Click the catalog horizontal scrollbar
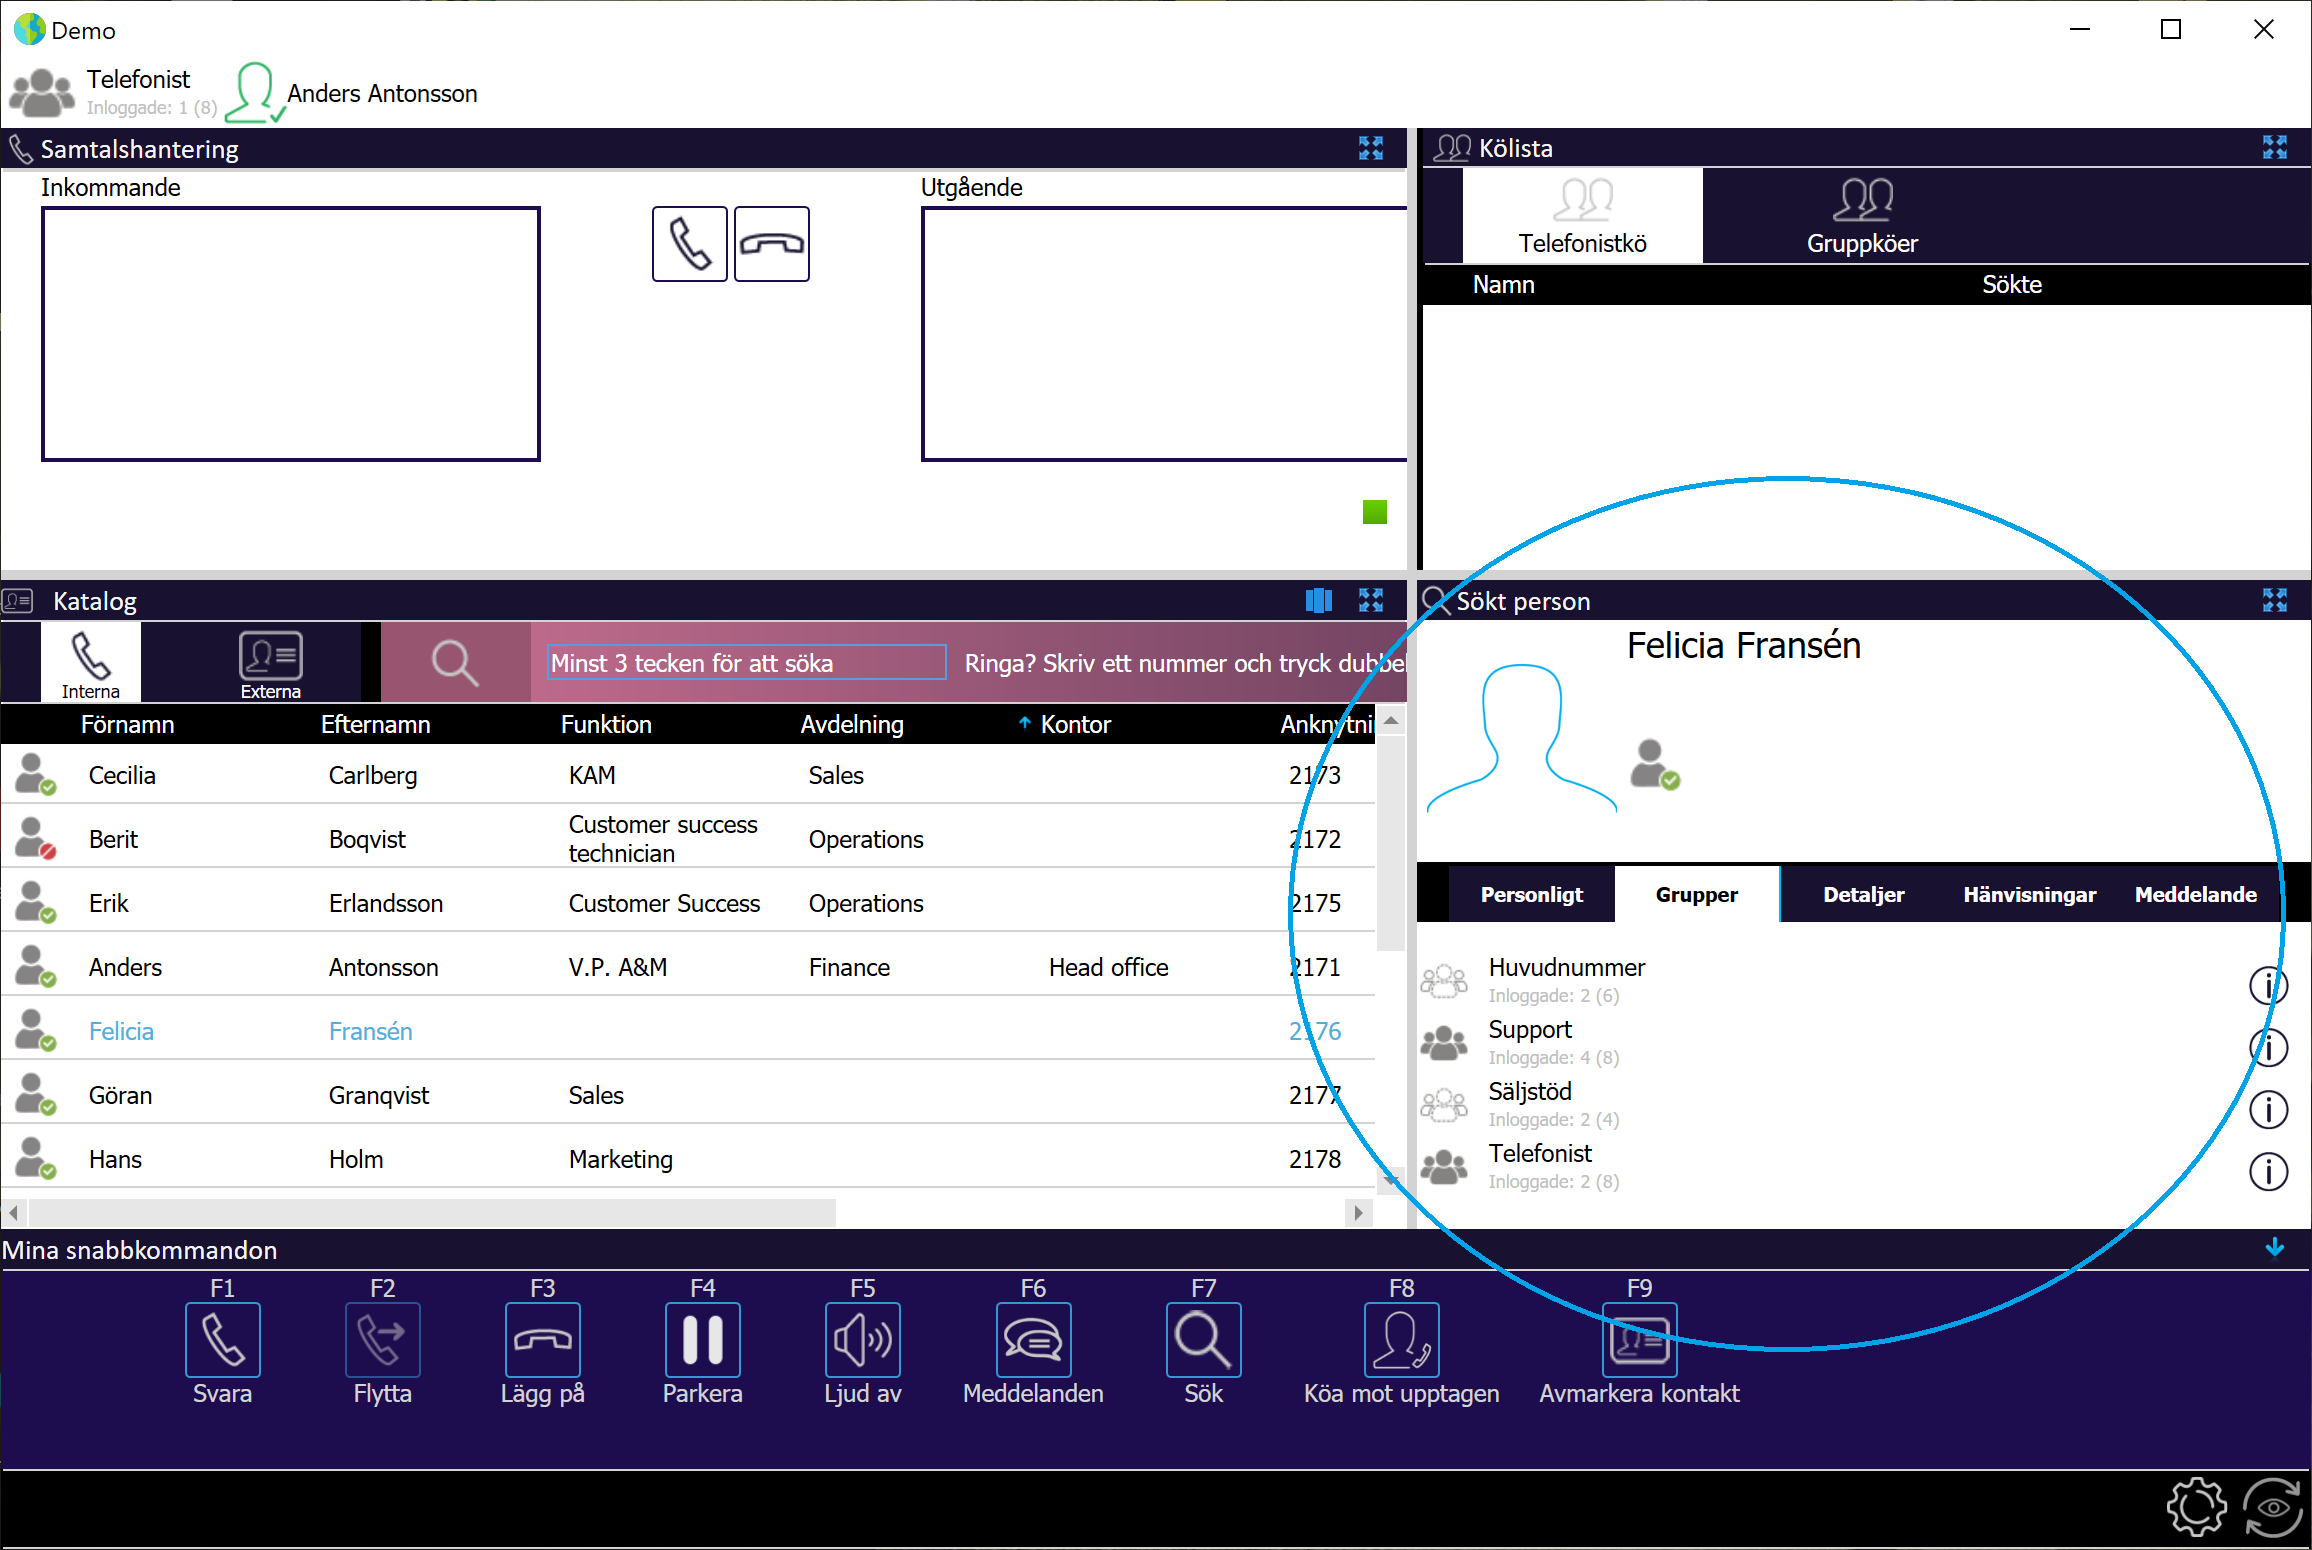 pyautogui.click(x=432, y=1212)
